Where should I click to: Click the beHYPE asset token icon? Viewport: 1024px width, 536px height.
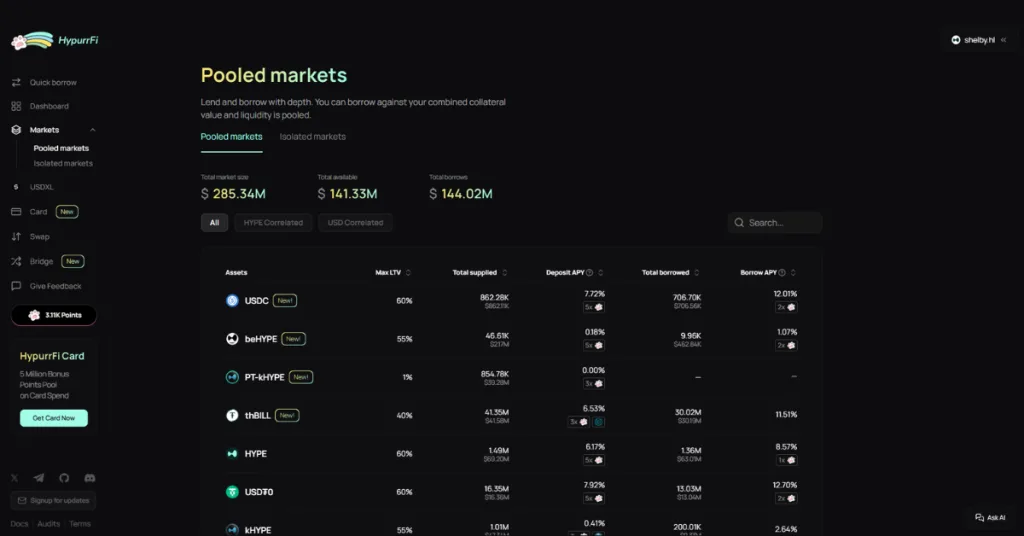coord(232,339)
